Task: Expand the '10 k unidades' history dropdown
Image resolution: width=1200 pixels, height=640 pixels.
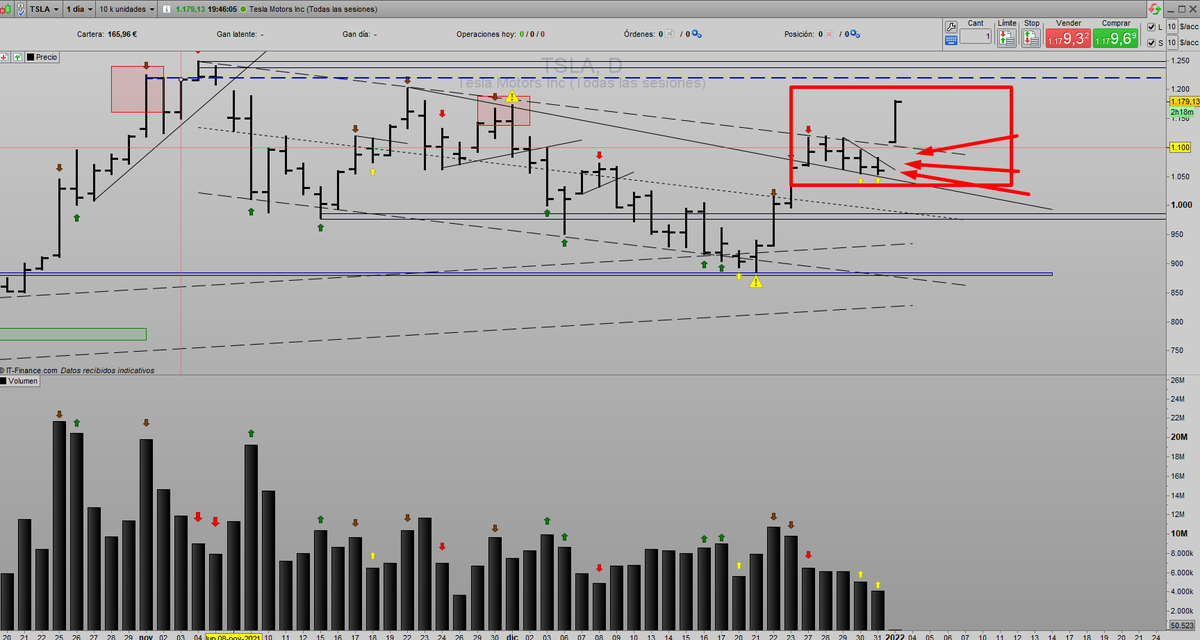Action: 127,9
